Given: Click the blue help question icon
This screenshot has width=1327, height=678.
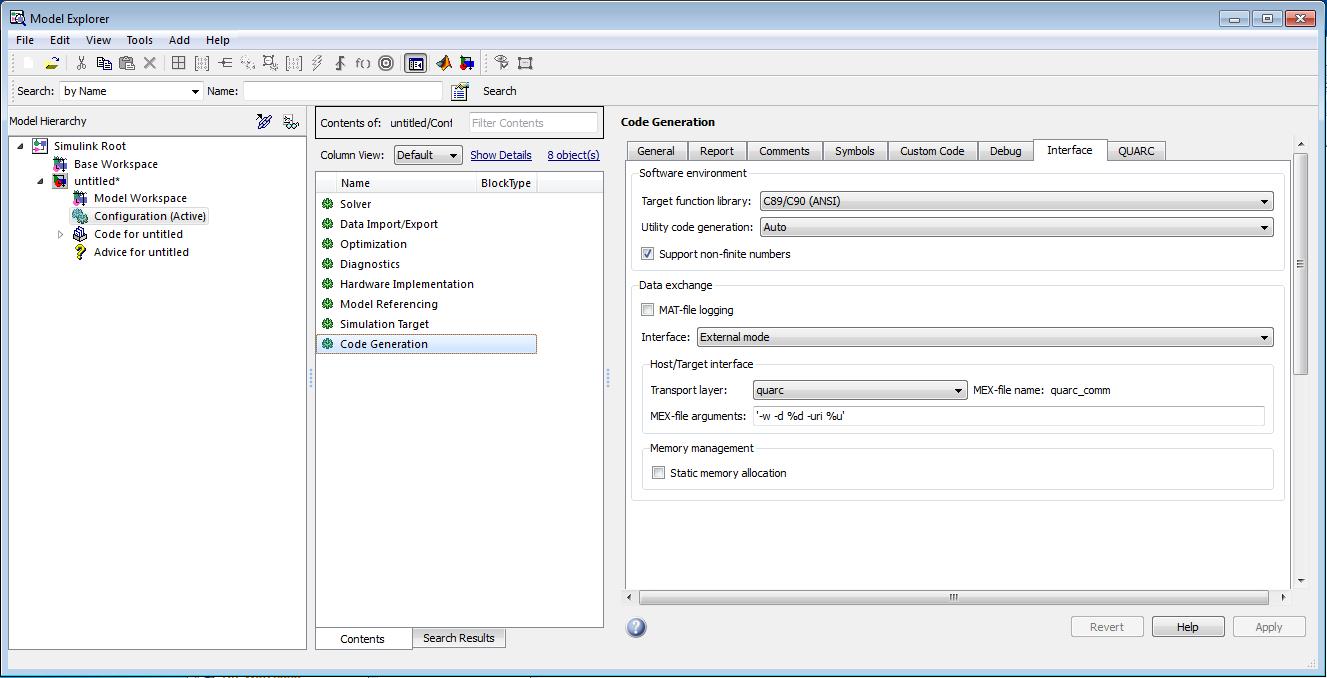Looking at the screenshot, I should 636,627.
